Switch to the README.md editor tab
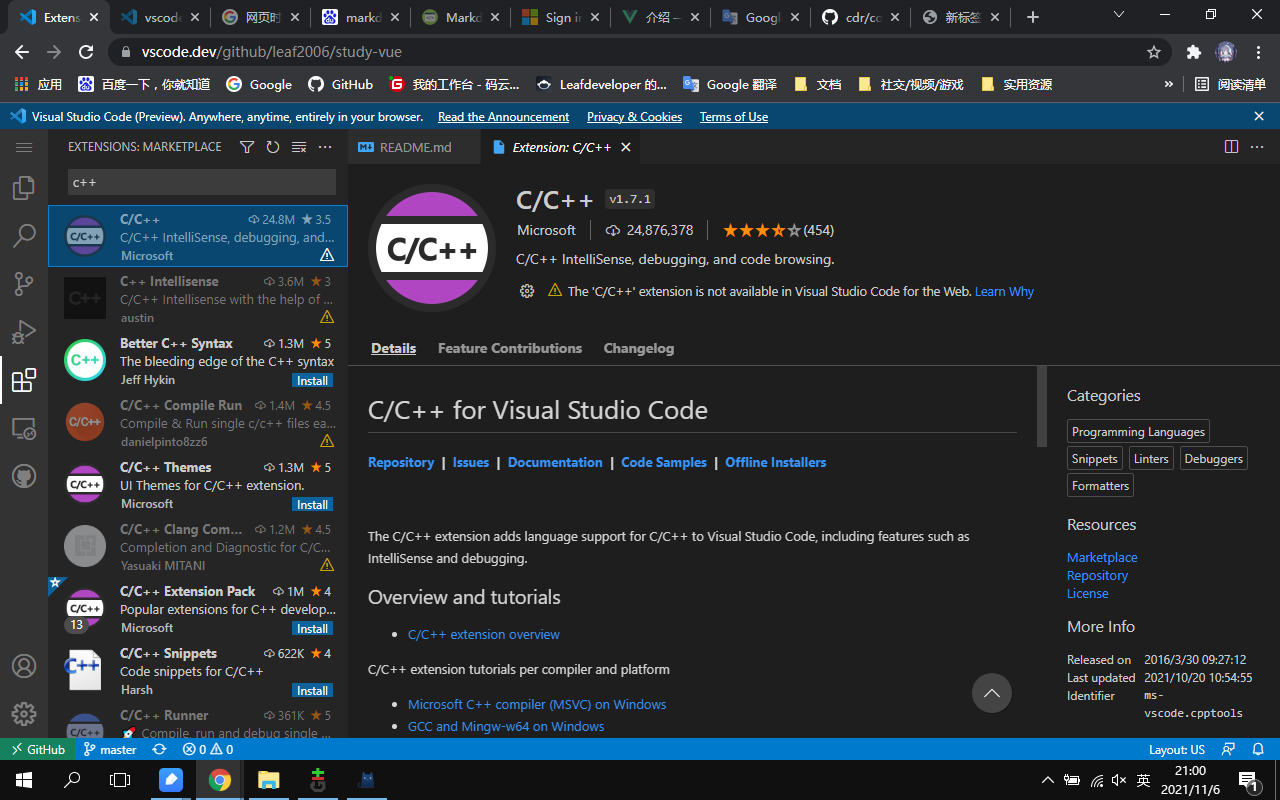 [x=414, y=147]
